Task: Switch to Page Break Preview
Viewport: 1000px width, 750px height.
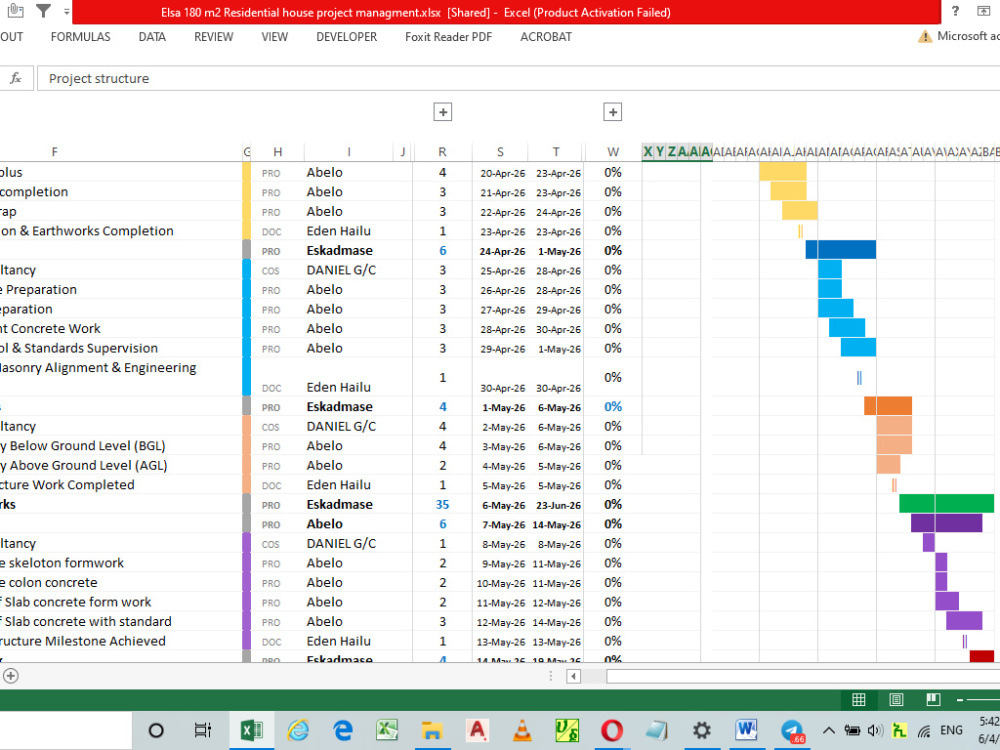Action: pos(933,700)
